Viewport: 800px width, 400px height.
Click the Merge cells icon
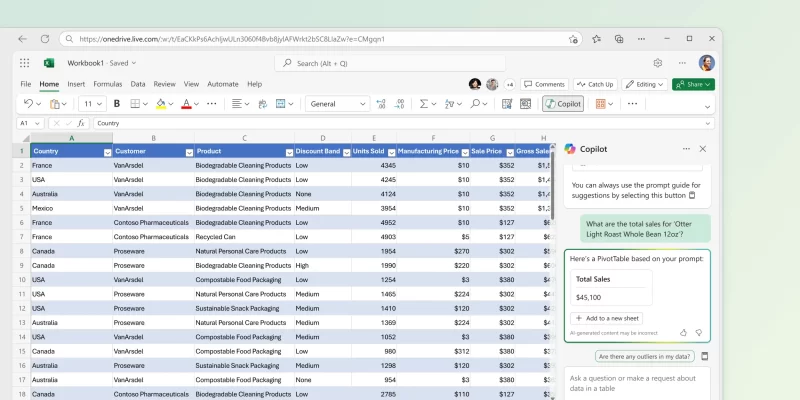coord(281,104)
